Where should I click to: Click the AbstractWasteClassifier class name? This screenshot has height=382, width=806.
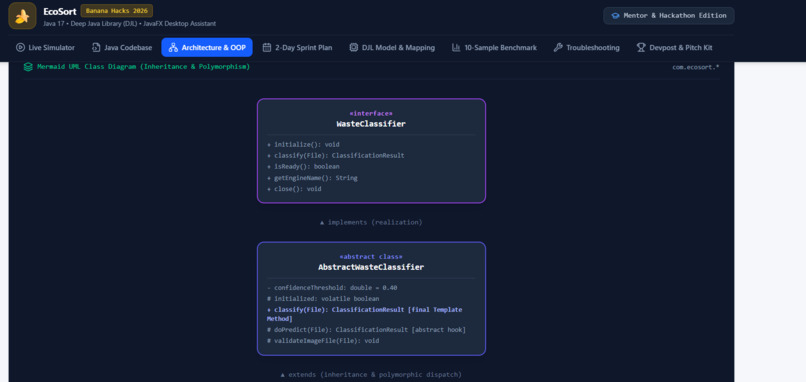pos(371,267)
